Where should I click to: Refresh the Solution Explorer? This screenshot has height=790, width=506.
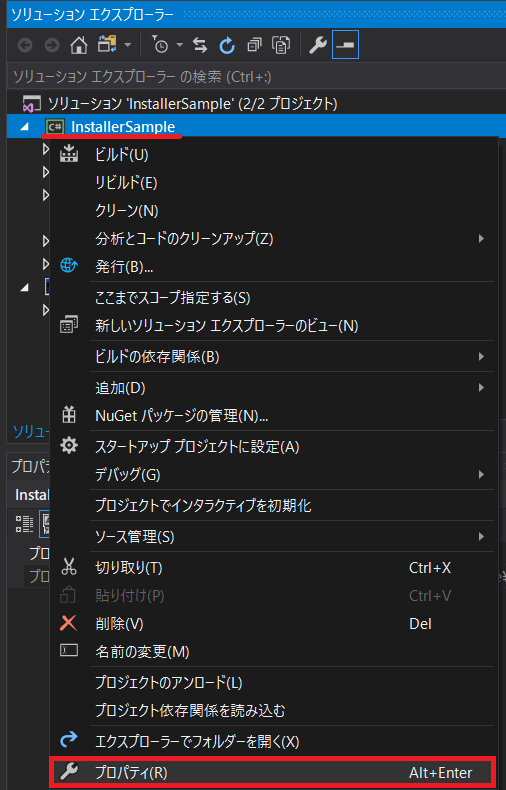[227, 45]
